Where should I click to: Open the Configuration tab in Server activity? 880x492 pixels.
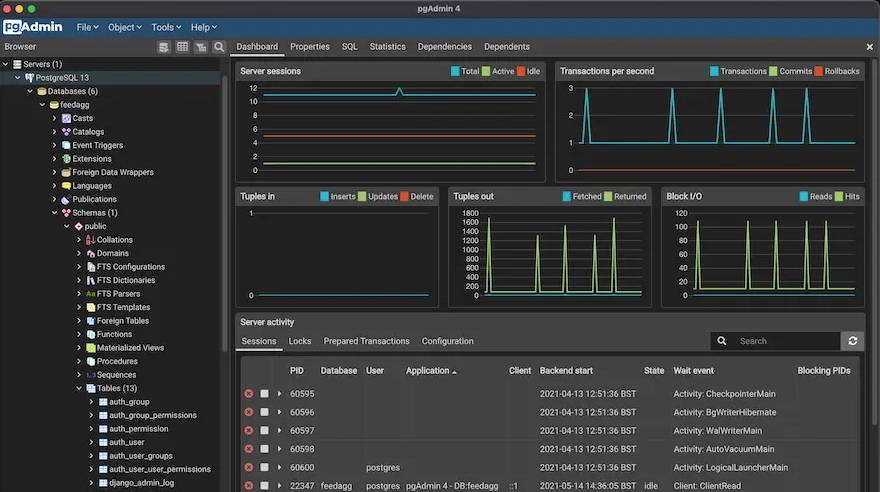click(447, 341)
